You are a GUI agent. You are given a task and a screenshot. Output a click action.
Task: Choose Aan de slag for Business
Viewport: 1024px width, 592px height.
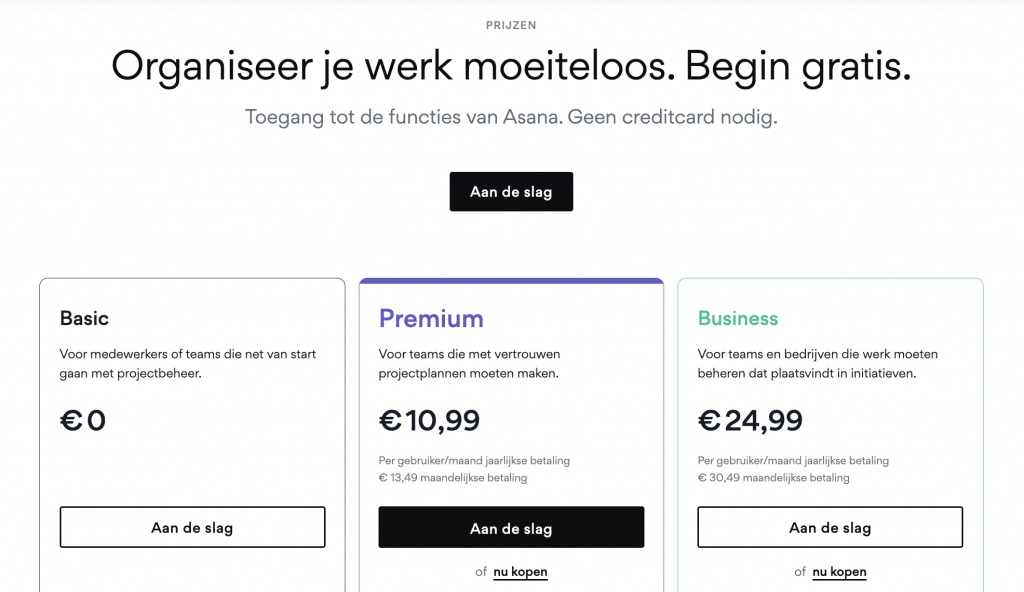pyautogui.click(x=830, y=527)
